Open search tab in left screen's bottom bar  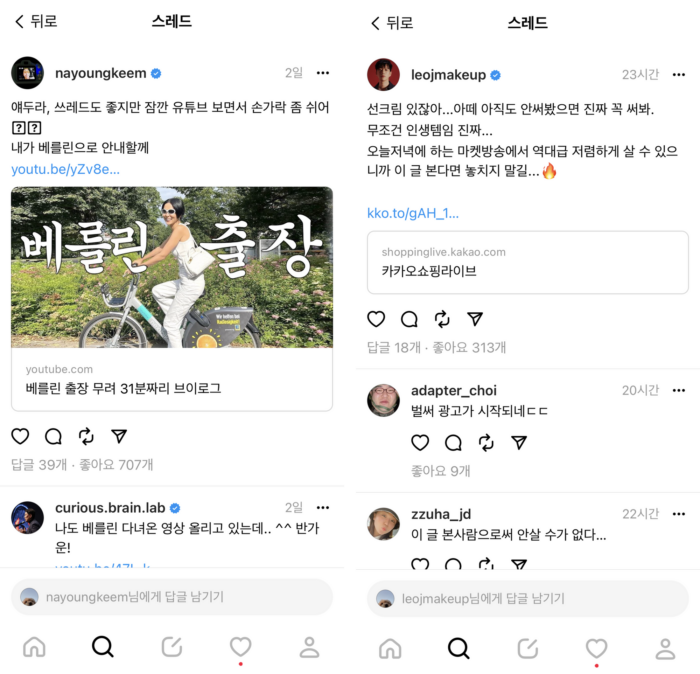[x=103, y=646]
